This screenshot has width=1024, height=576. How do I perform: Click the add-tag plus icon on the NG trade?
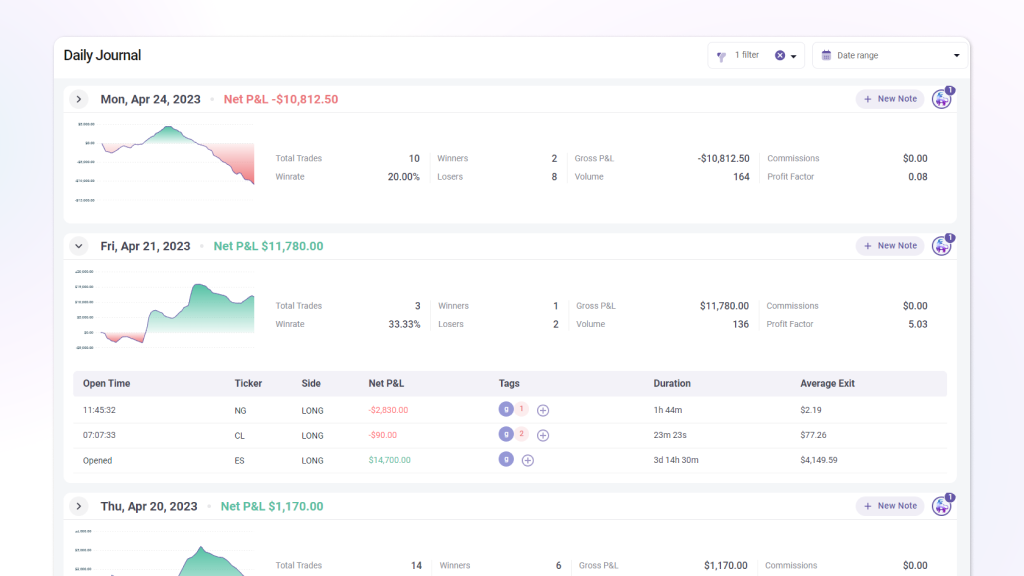pyautogui.click(x=543, y=409)
